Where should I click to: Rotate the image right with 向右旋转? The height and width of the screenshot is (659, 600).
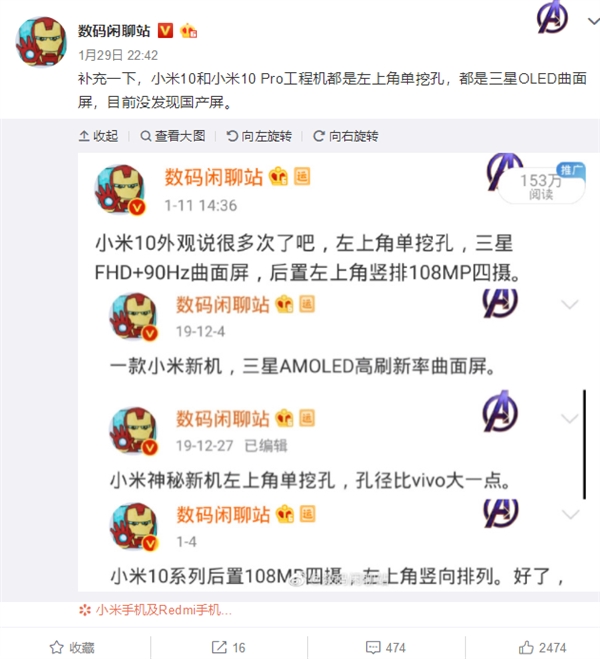click(345, 136)
